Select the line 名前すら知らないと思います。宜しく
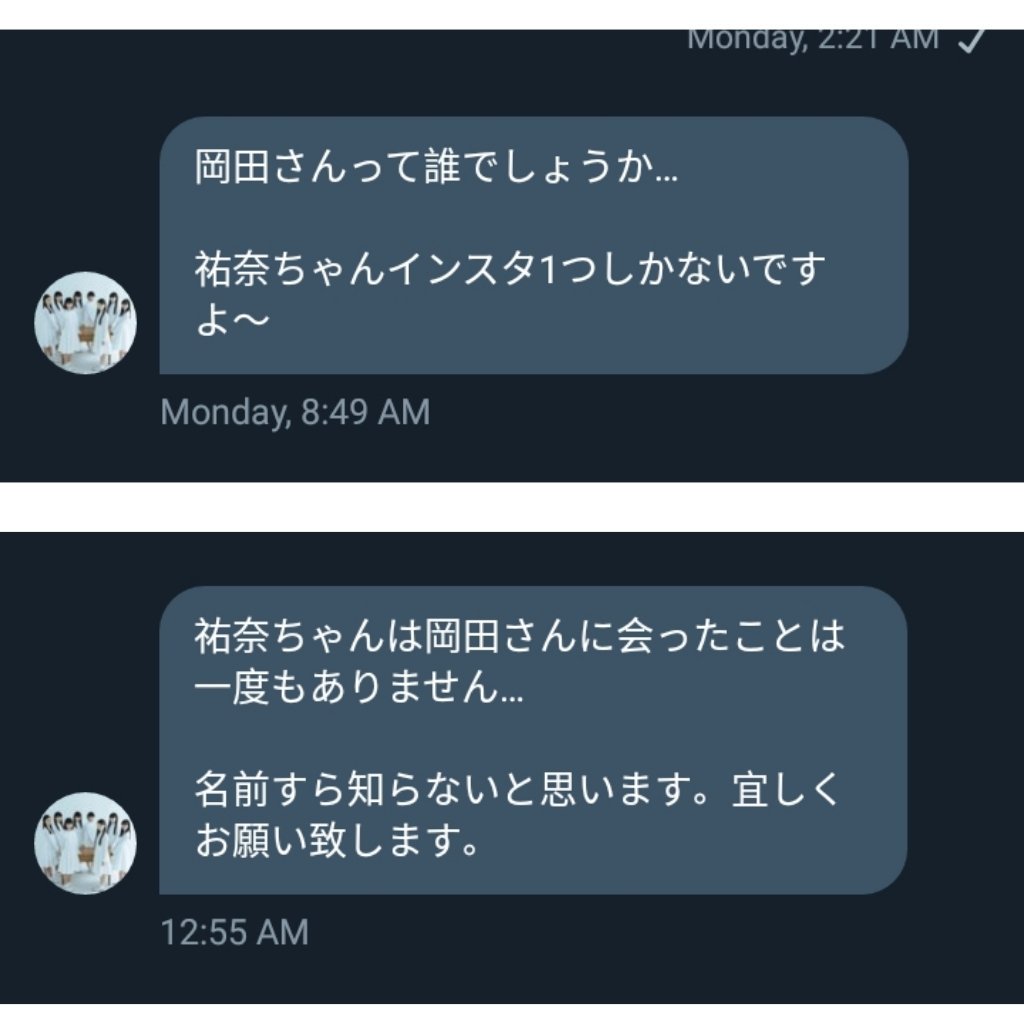The width and height of the screenshot is (1024, 1024). pos(517,789)
